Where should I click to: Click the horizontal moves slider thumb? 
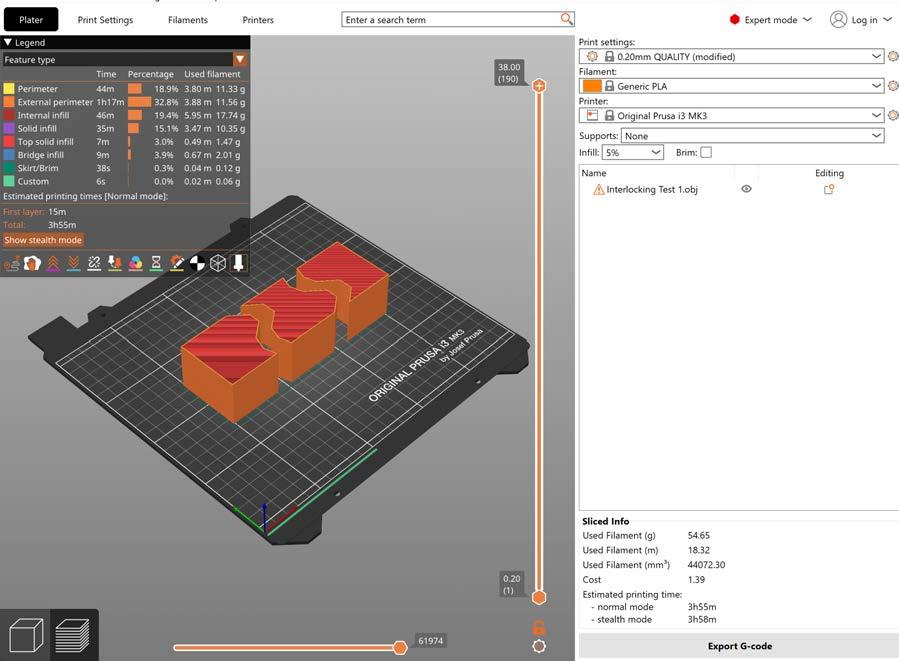(x=400, y=648)
